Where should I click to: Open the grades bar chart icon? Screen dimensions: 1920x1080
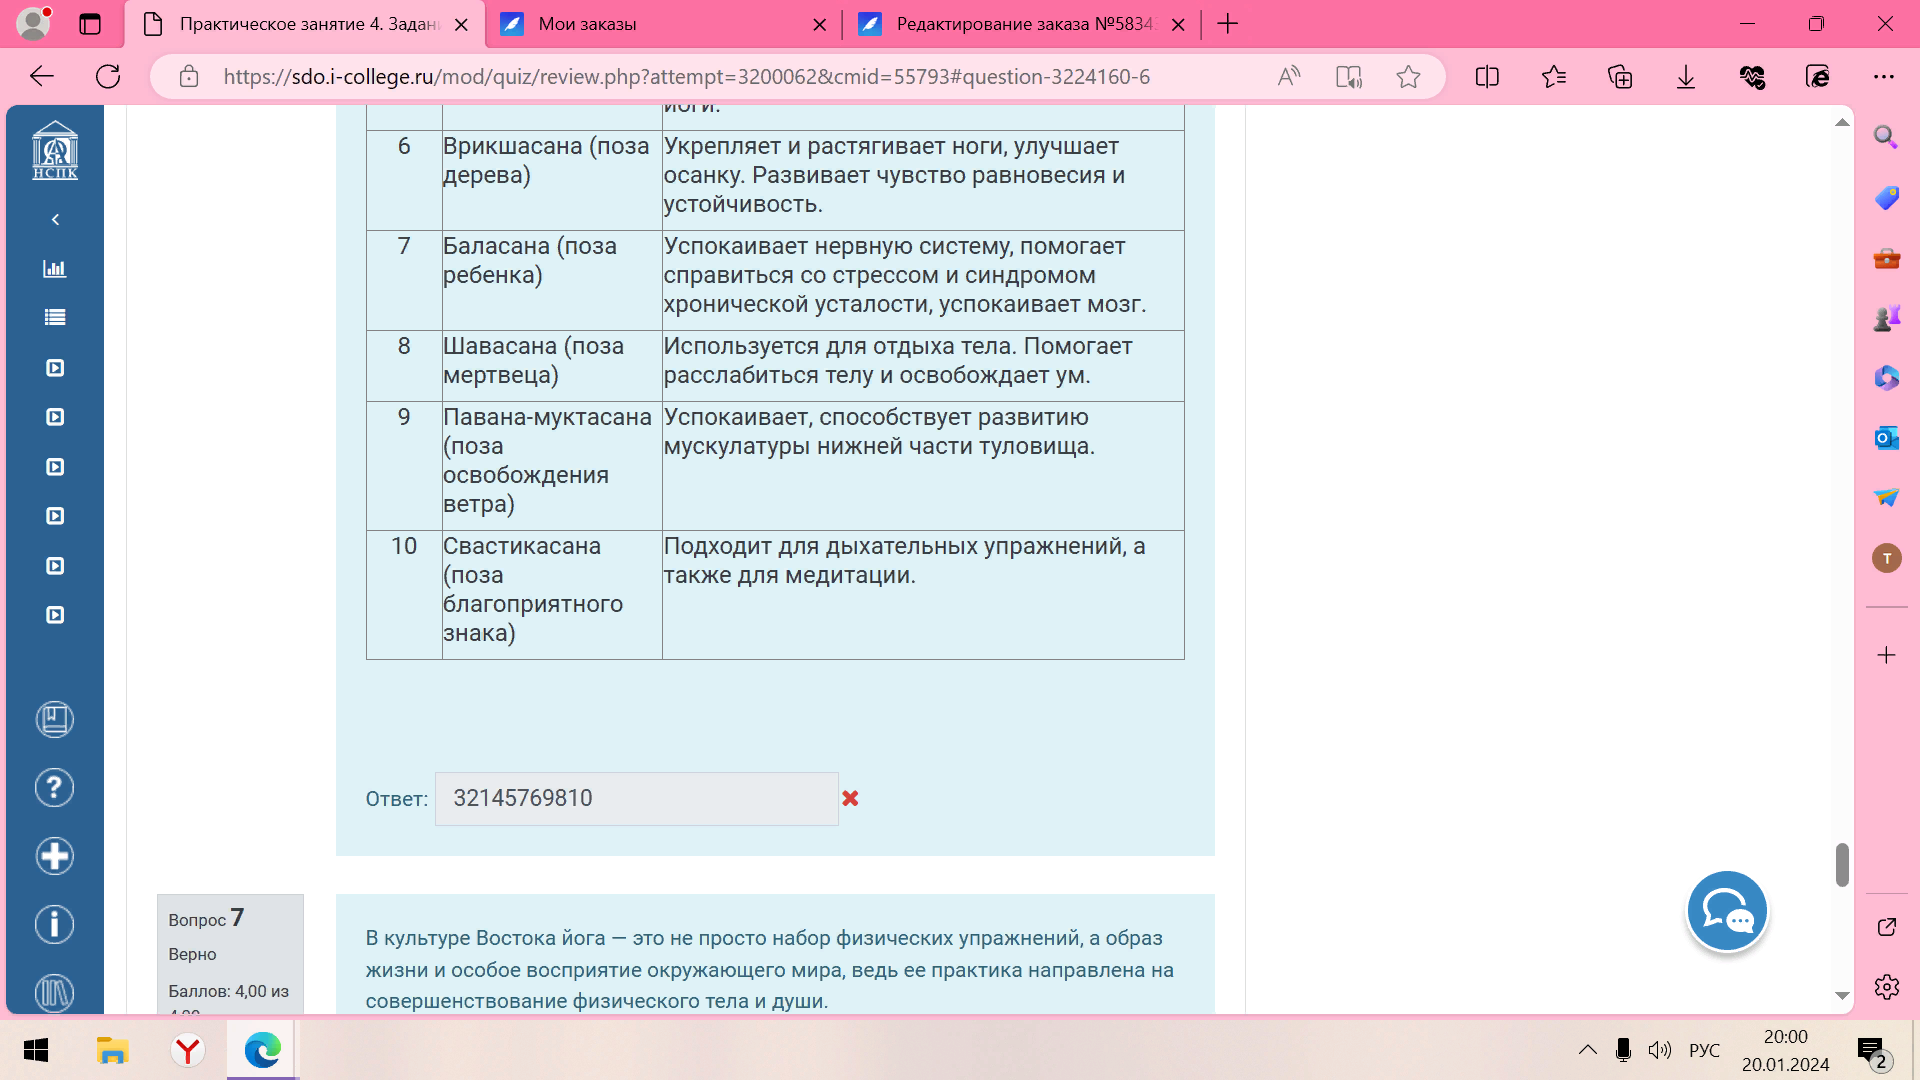(55, 268)
